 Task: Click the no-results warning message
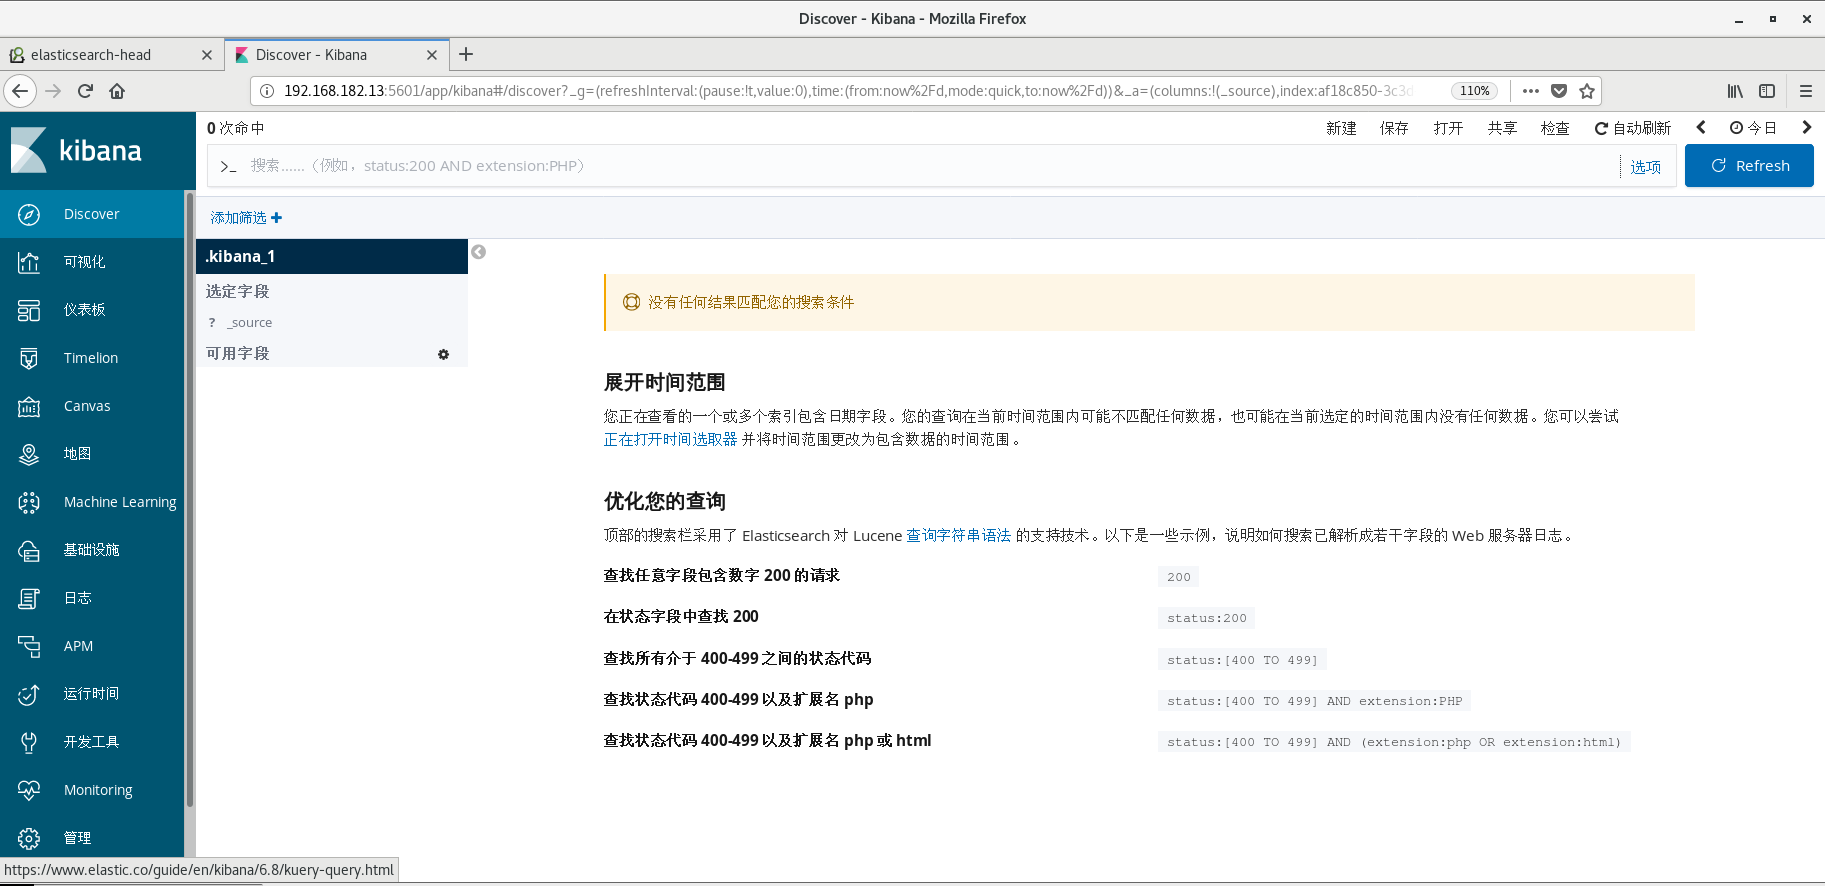pos(1150,302)
